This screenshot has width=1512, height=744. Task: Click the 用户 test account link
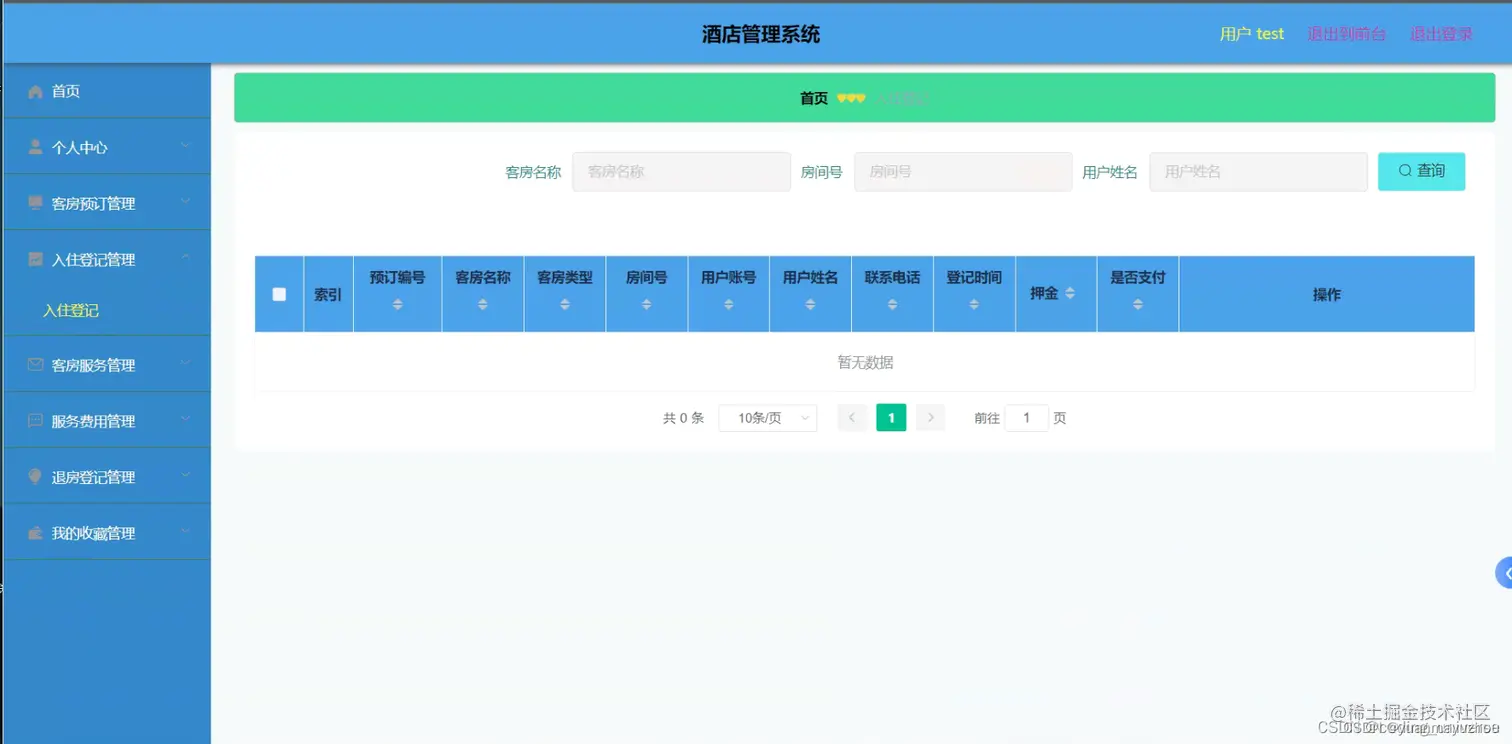(x=1252, y=34)
